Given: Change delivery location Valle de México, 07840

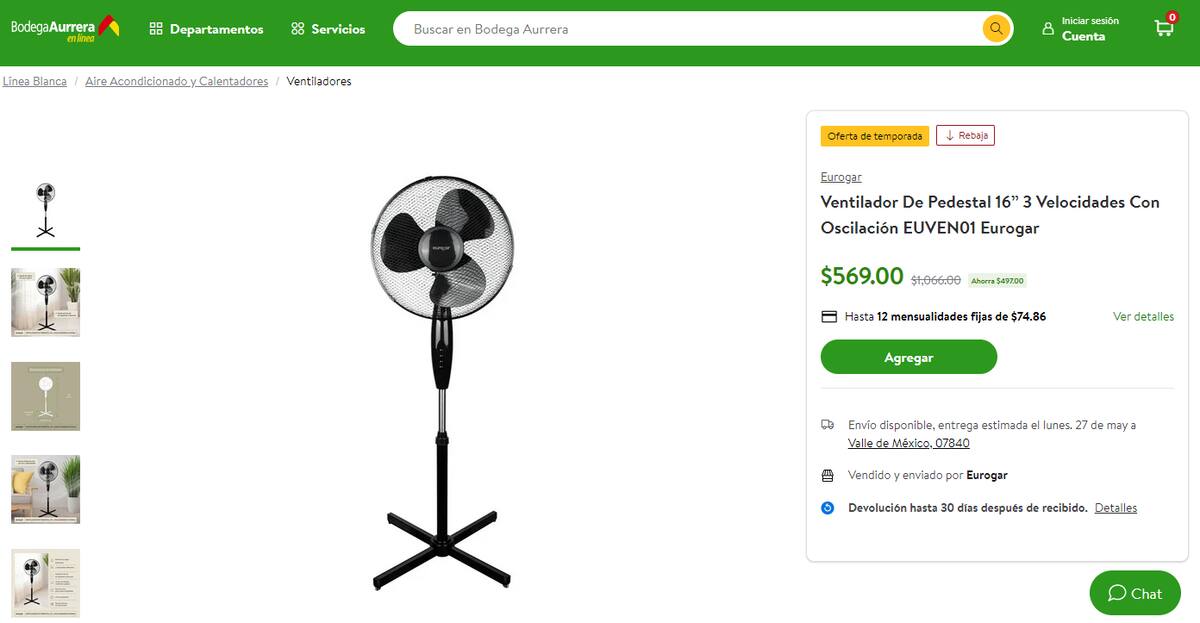Looking at the screenshot, I should pyautogui.click(x=908, y=443).
